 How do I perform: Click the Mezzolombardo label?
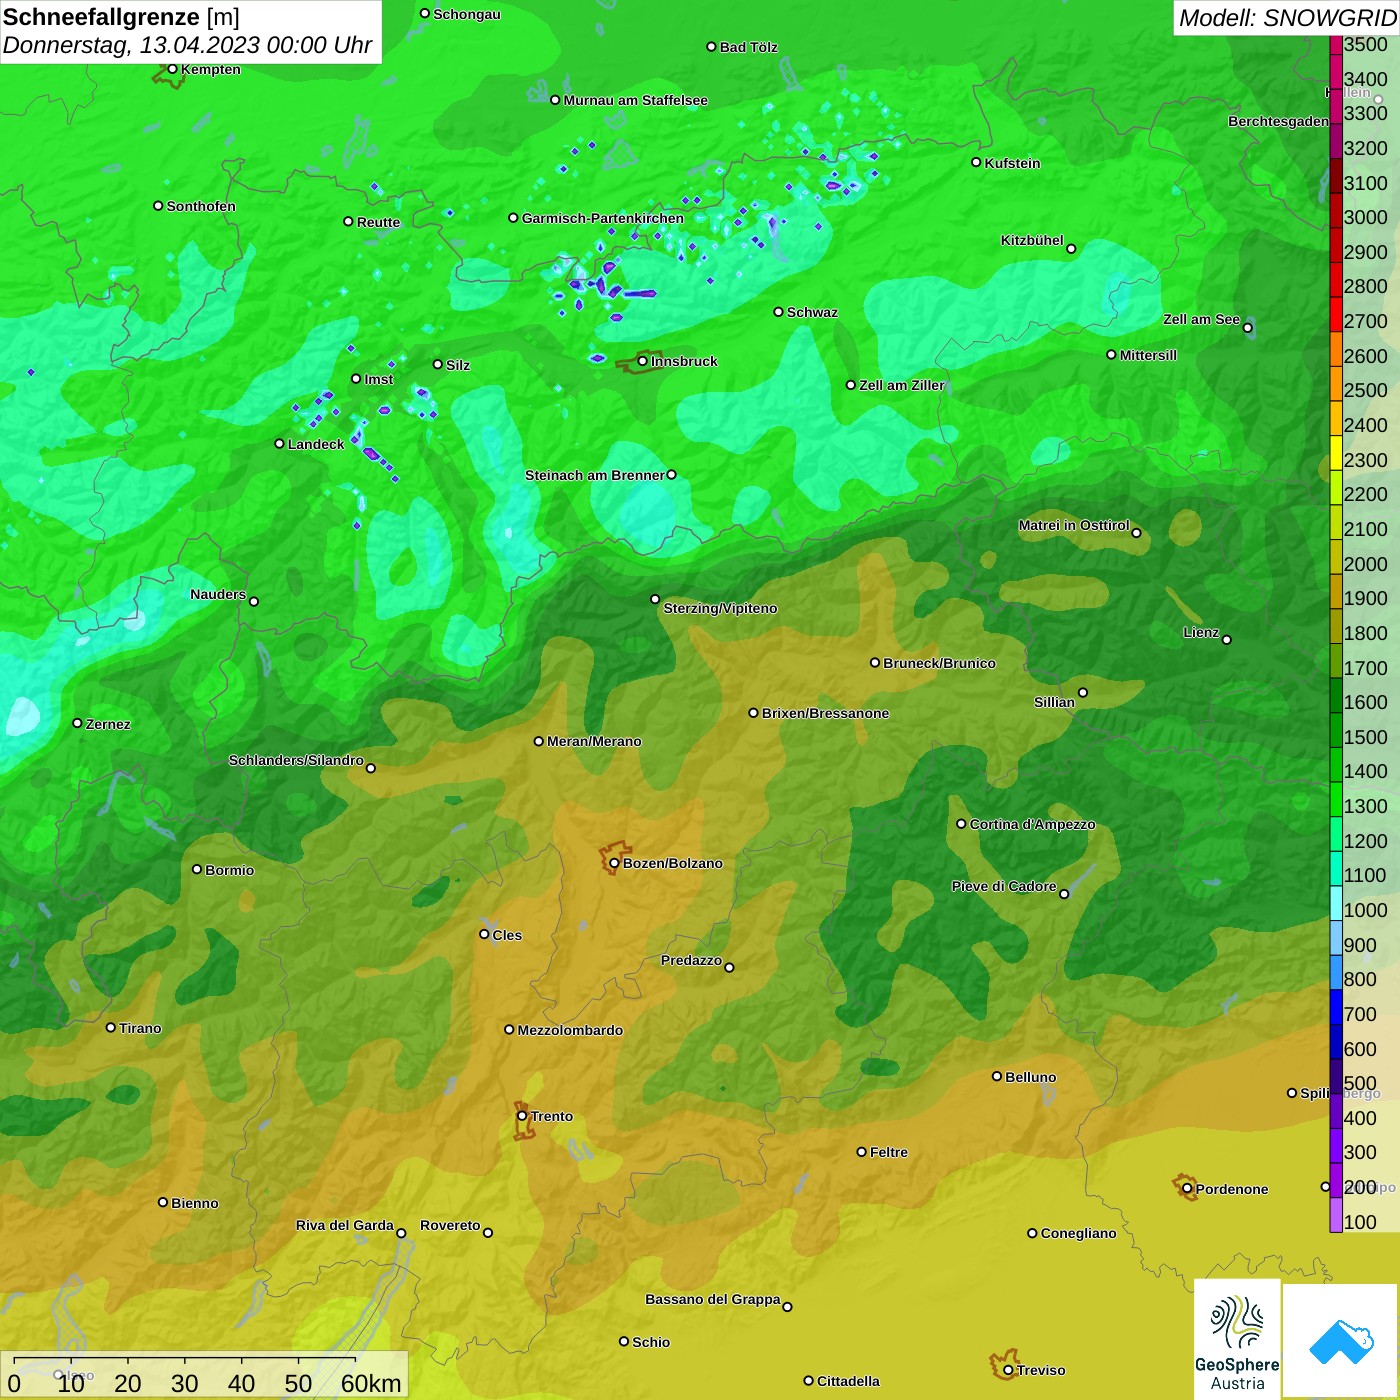(x=570, y=1030)
